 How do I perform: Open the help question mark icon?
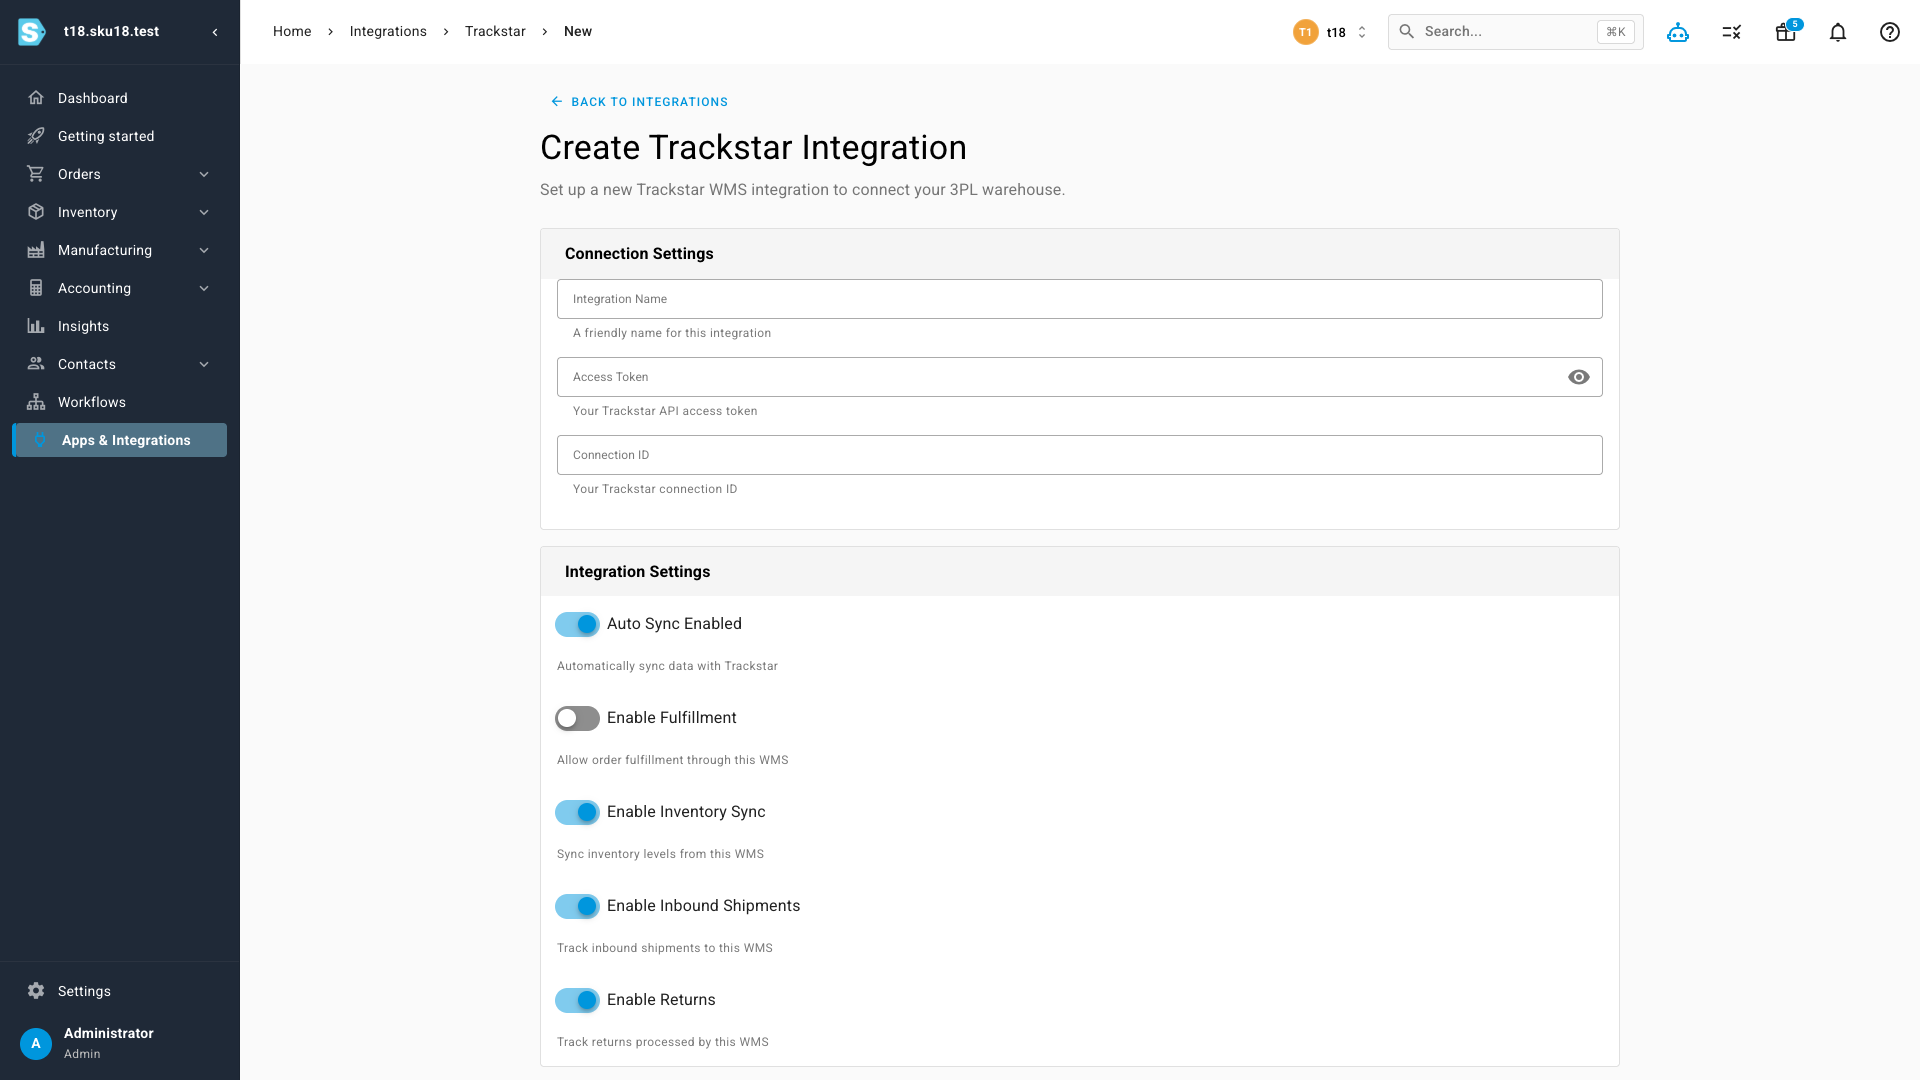pos(1890,32)
